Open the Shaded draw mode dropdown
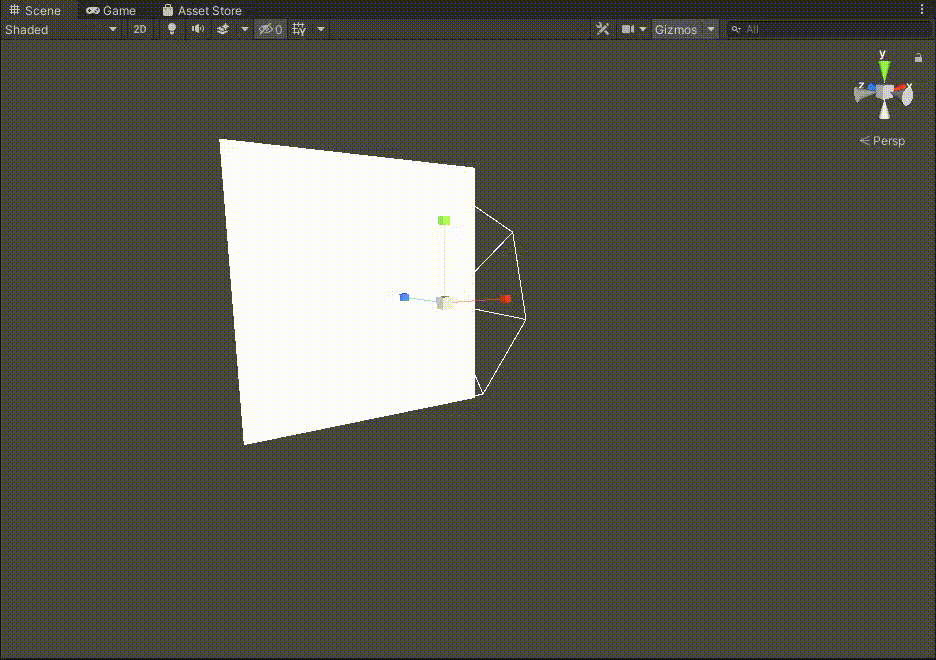Image resolution: width=936 pixels, height=660 pixels. (61, 29)
